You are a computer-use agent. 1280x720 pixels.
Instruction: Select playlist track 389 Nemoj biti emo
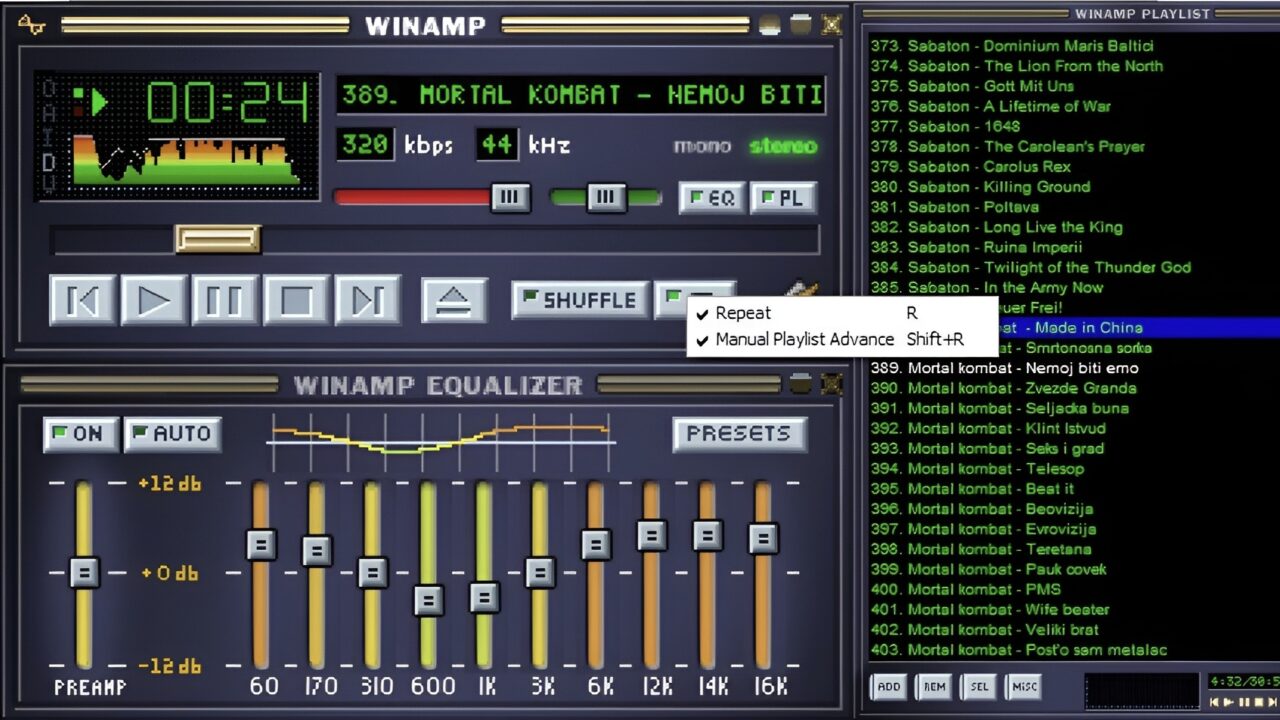(x=1004, y=368)
